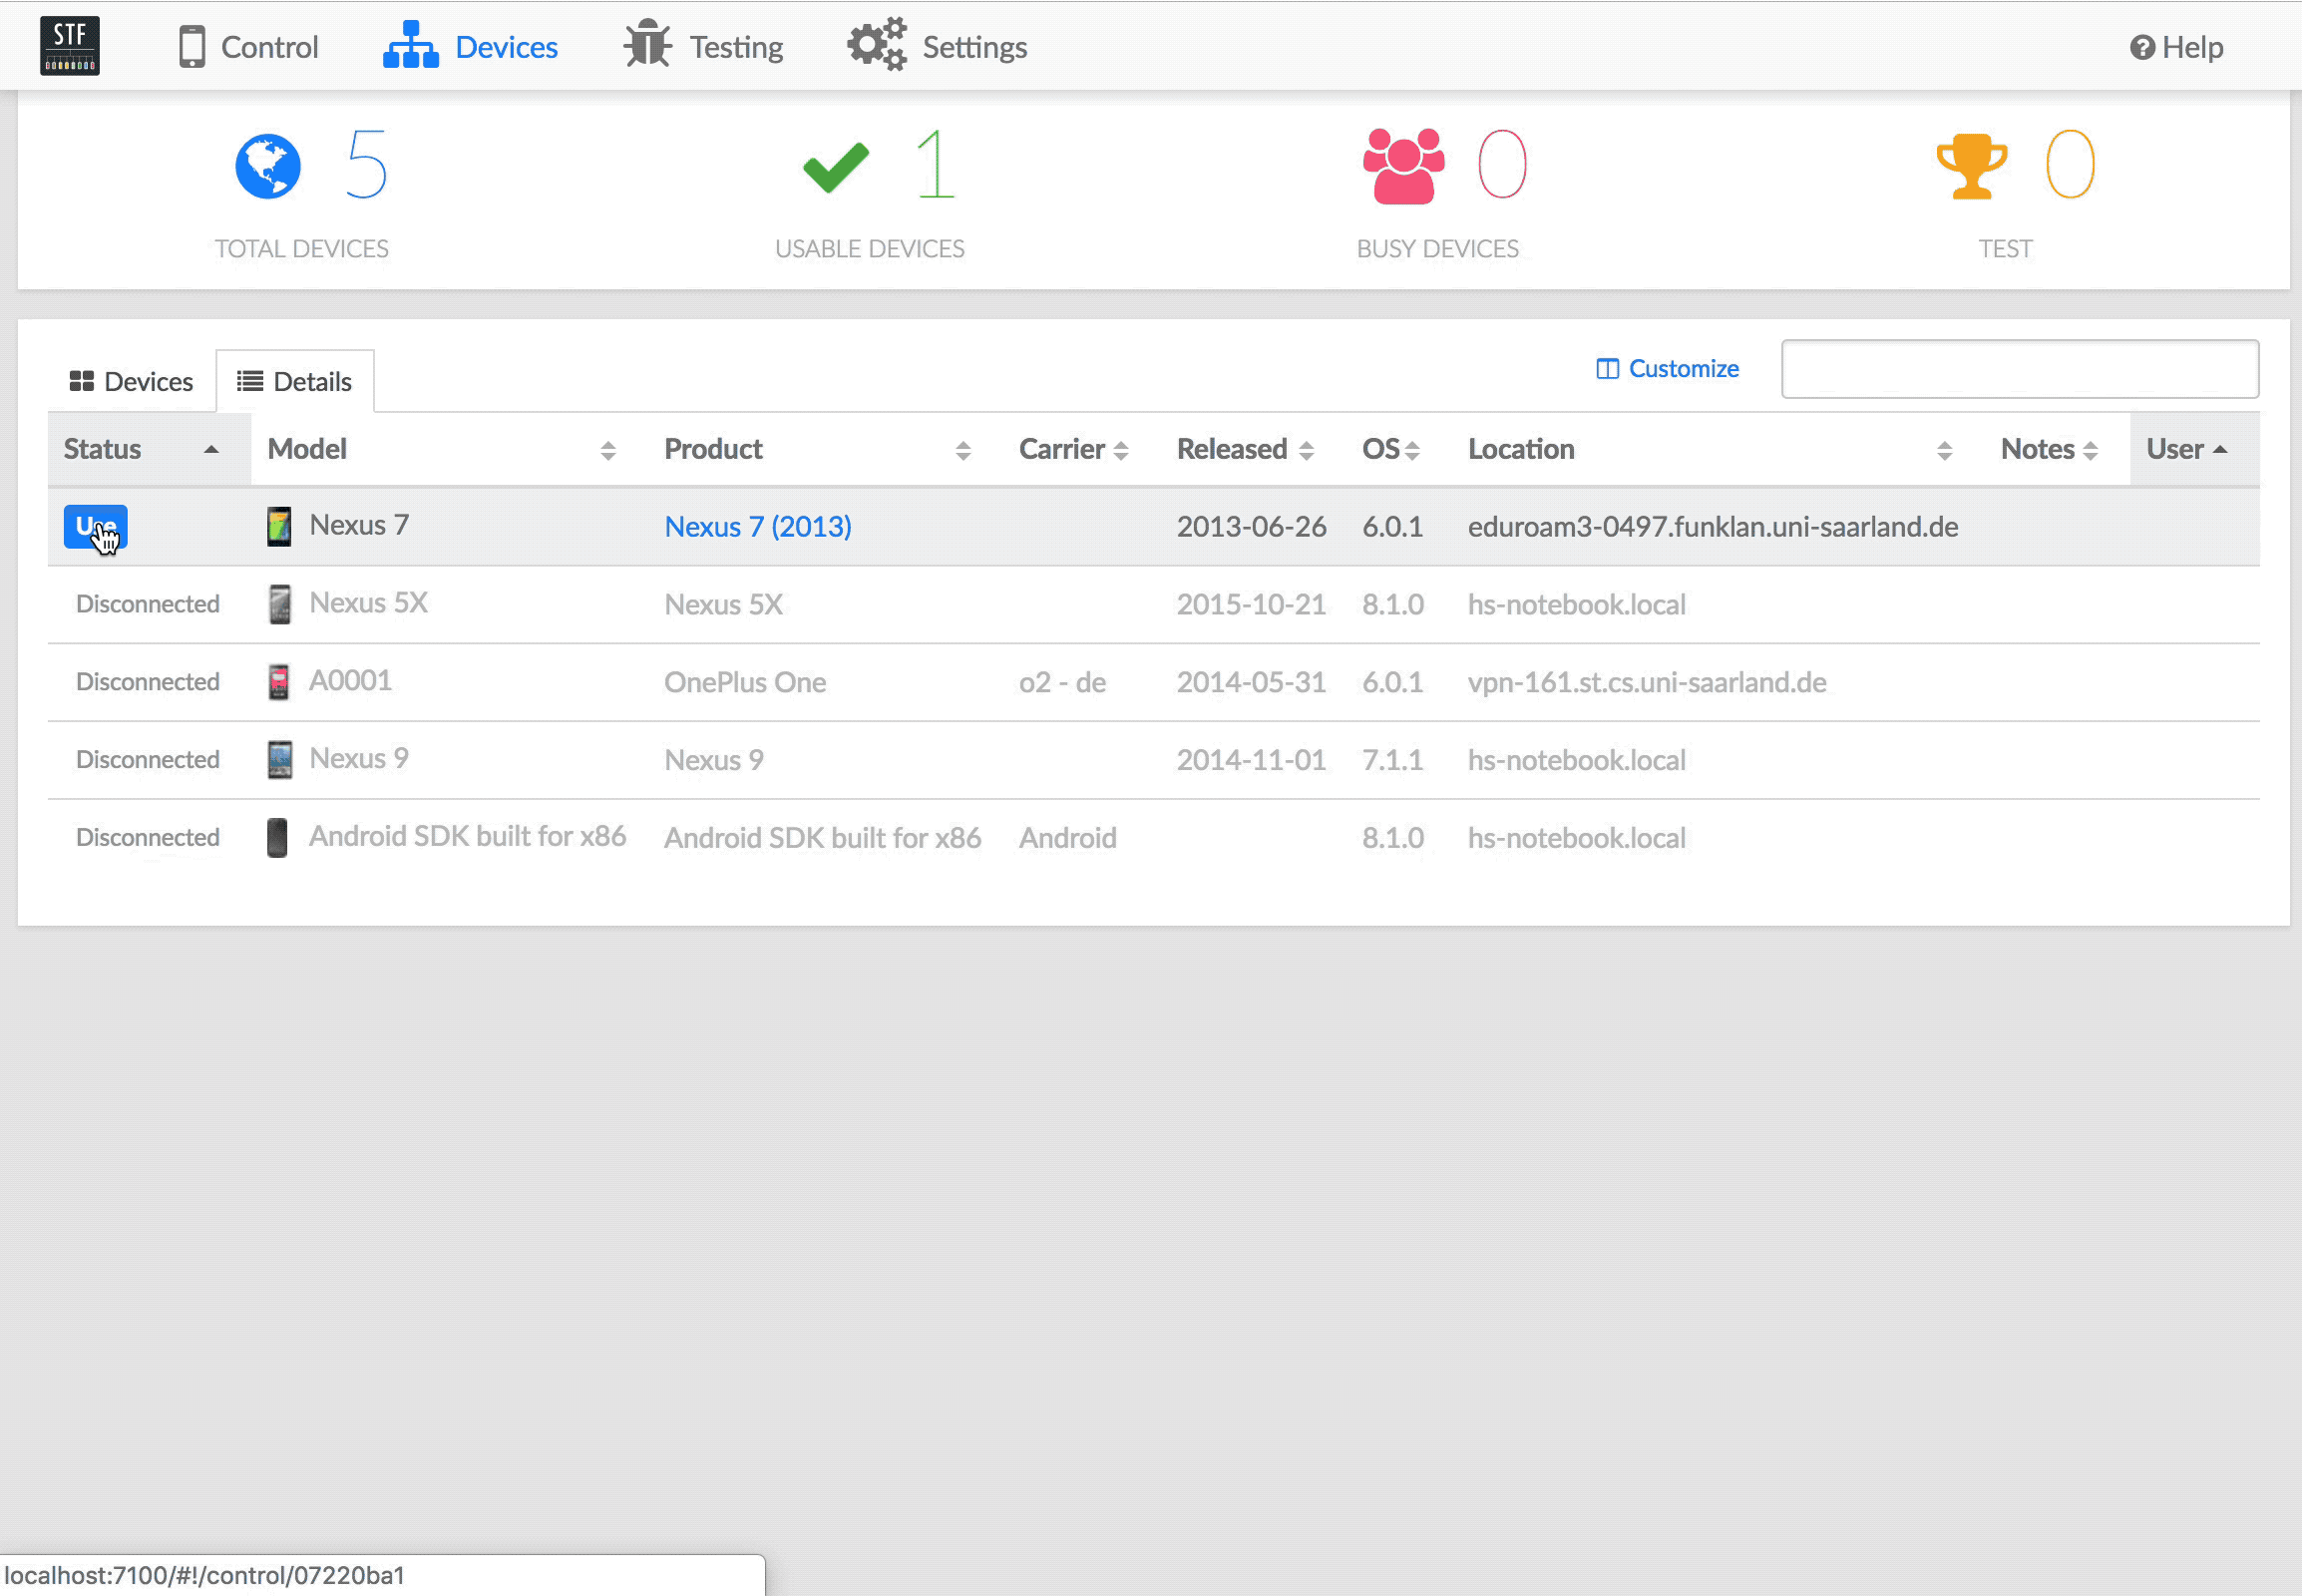2302x1596 pixels.
Task: Click the search input field
Action: tap(2021, 367)
